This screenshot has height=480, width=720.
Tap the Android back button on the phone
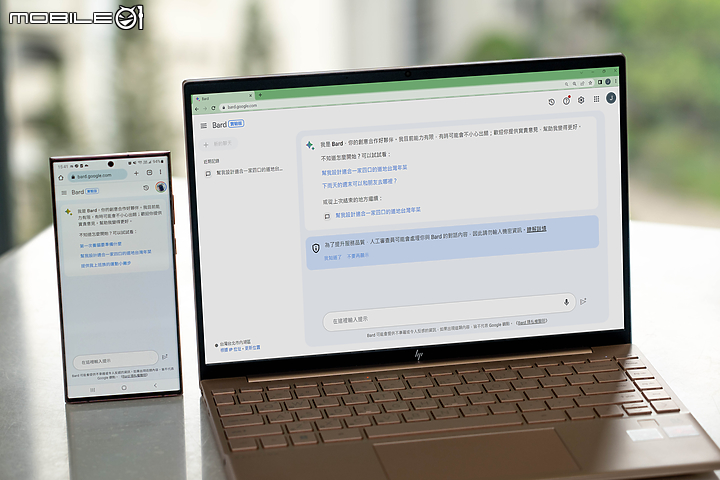tap(155, 385)
